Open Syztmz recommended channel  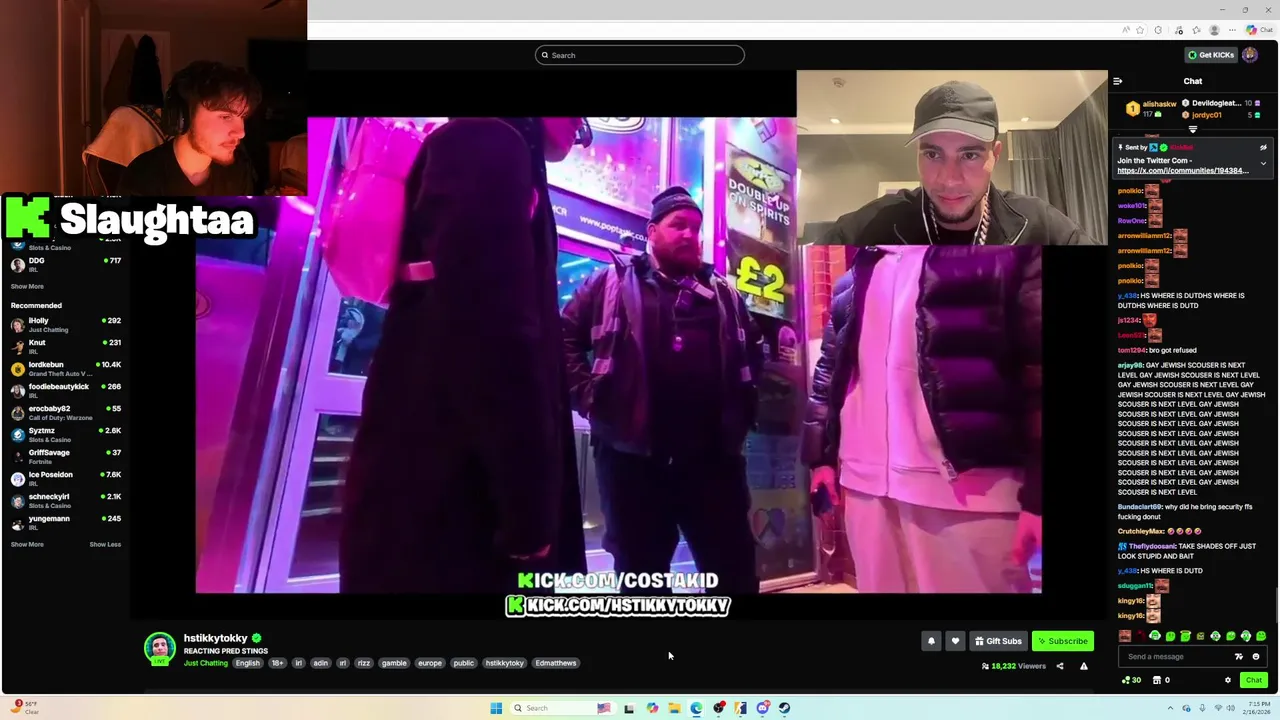click(x=65, y=434)
